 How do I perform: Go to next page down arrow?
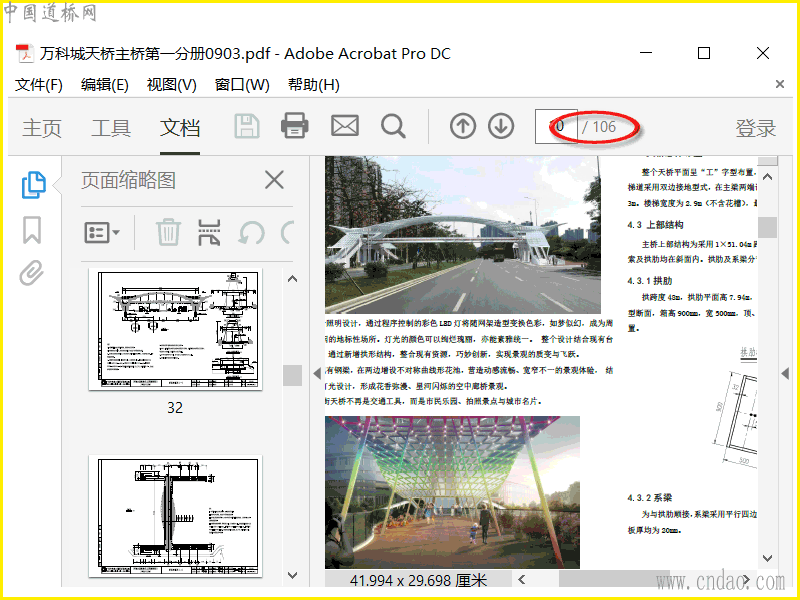[501, 126]
